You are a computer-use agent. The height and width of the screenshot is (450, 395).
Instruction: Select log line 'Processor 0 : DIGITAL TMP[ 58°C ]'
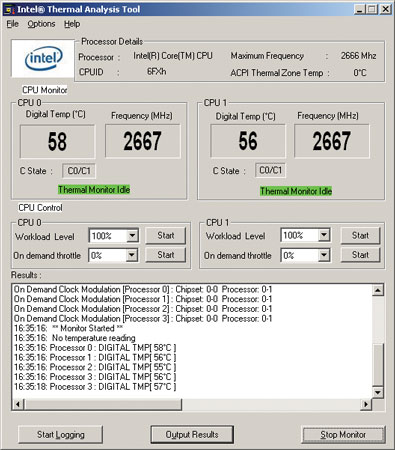click(95, 347)
